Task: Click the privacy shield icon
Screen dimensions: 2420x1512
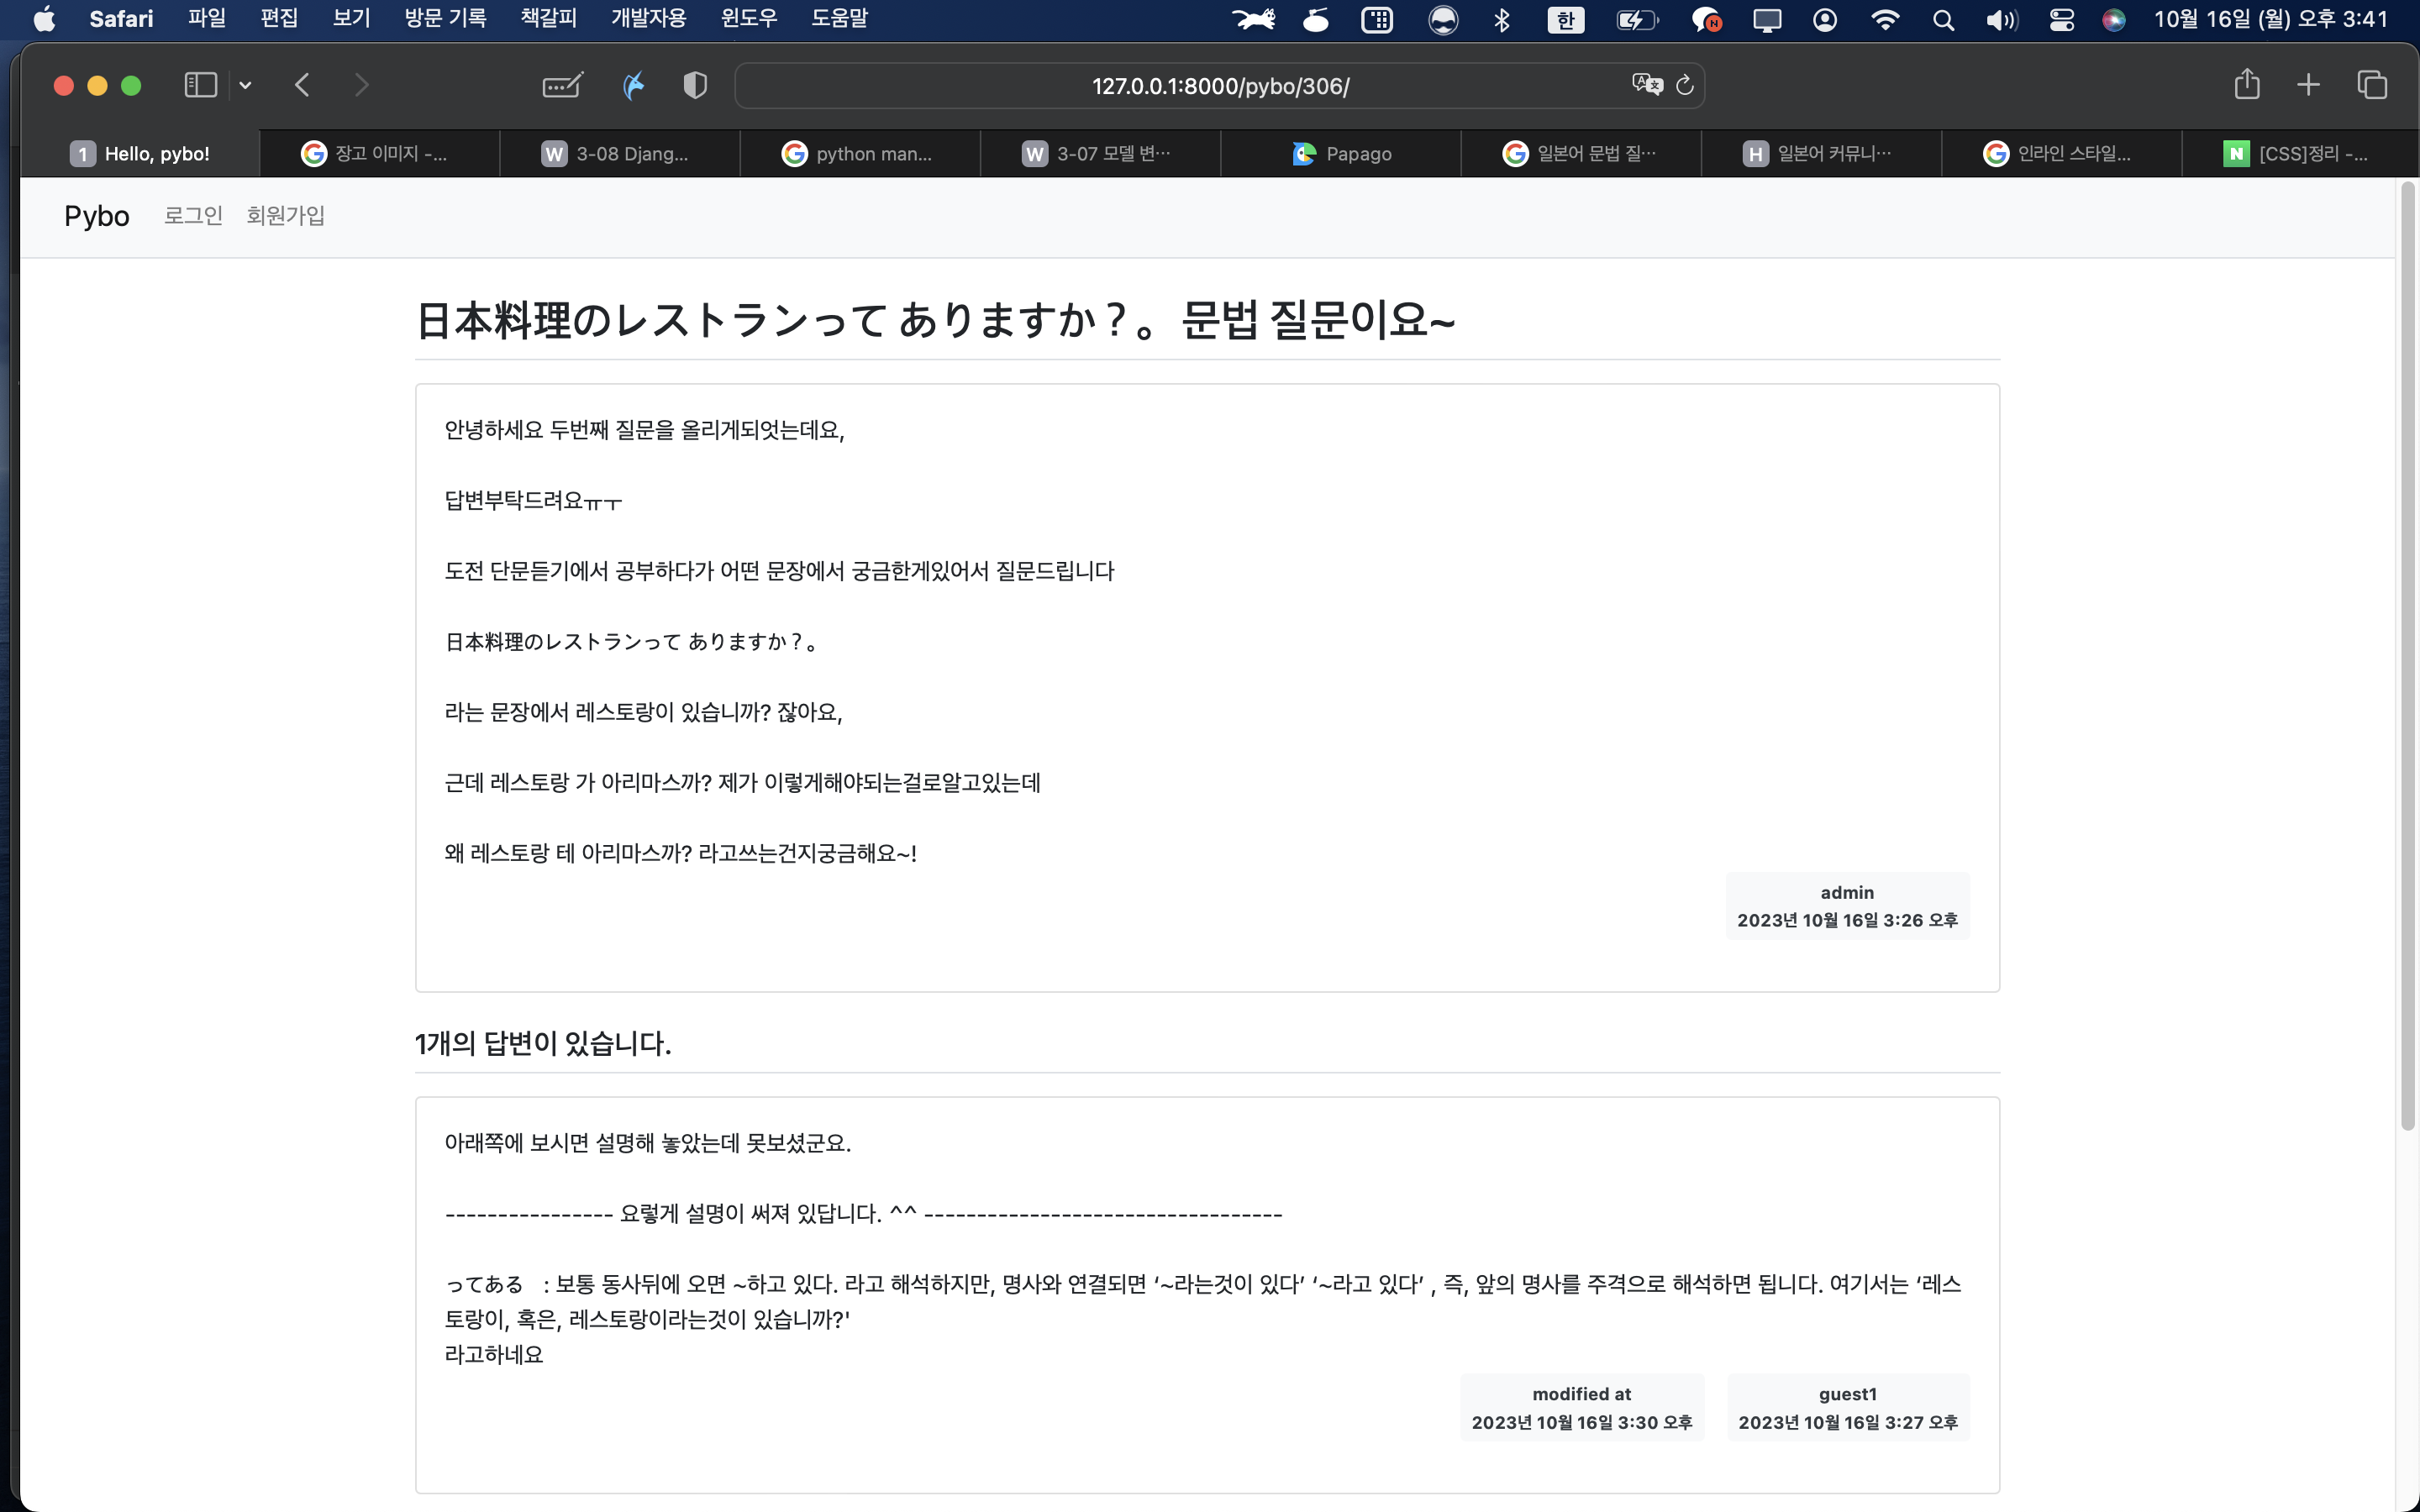Action: pos(695,86)
